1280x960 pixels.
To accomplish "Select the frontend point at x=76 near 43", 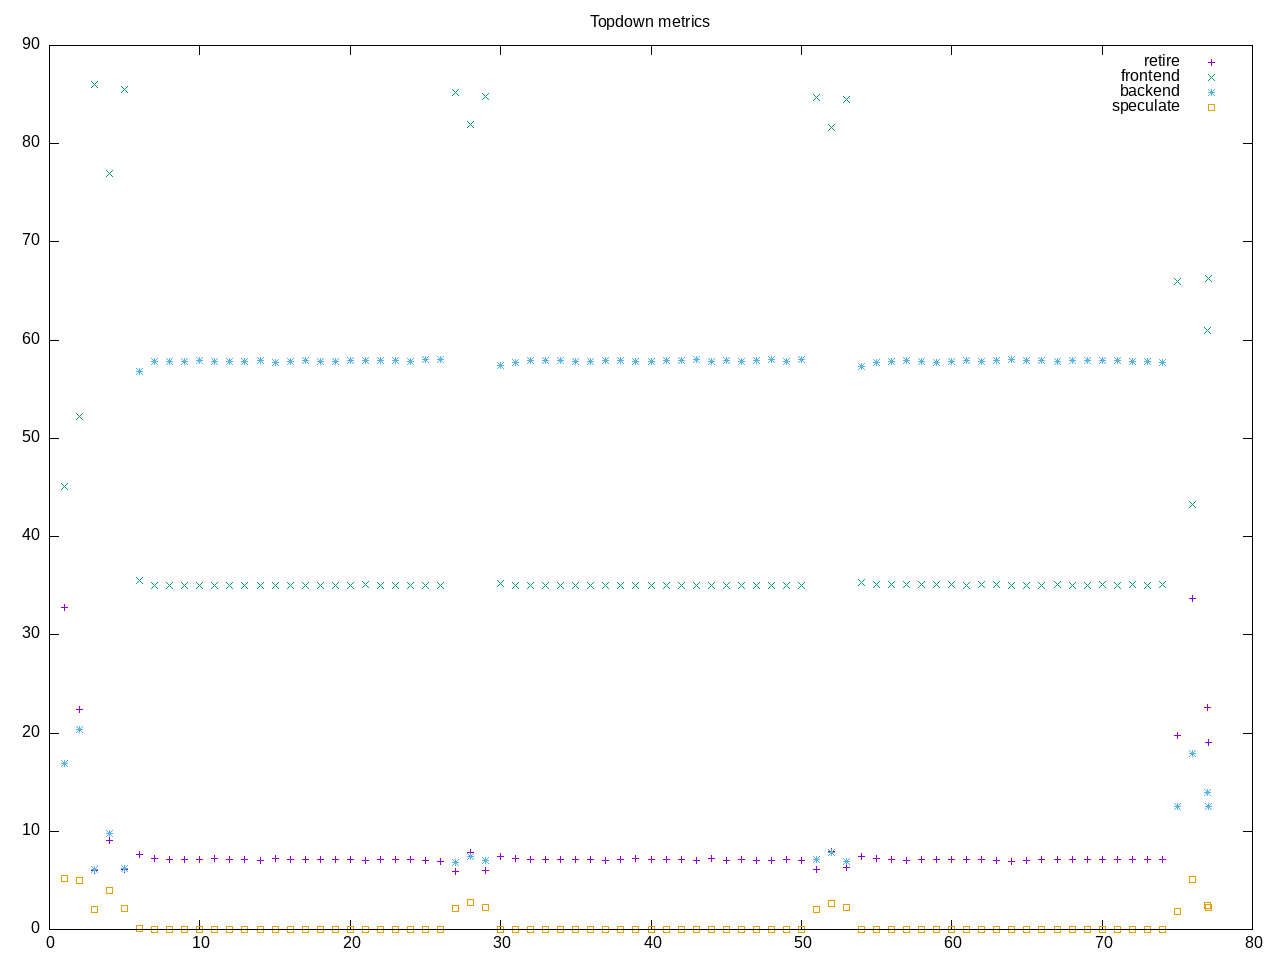I will point(1192,505).
